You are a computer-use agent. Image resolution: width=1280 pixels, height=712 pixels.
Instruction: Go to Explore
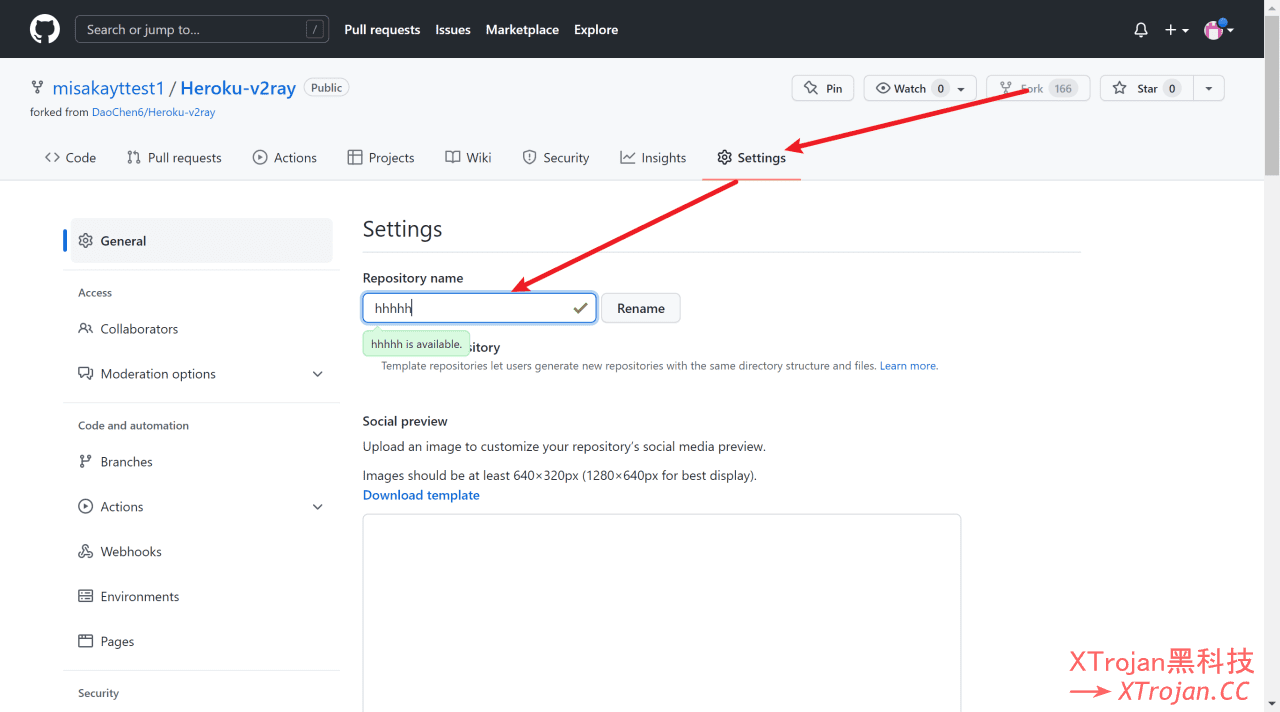(x=596, y=30)
